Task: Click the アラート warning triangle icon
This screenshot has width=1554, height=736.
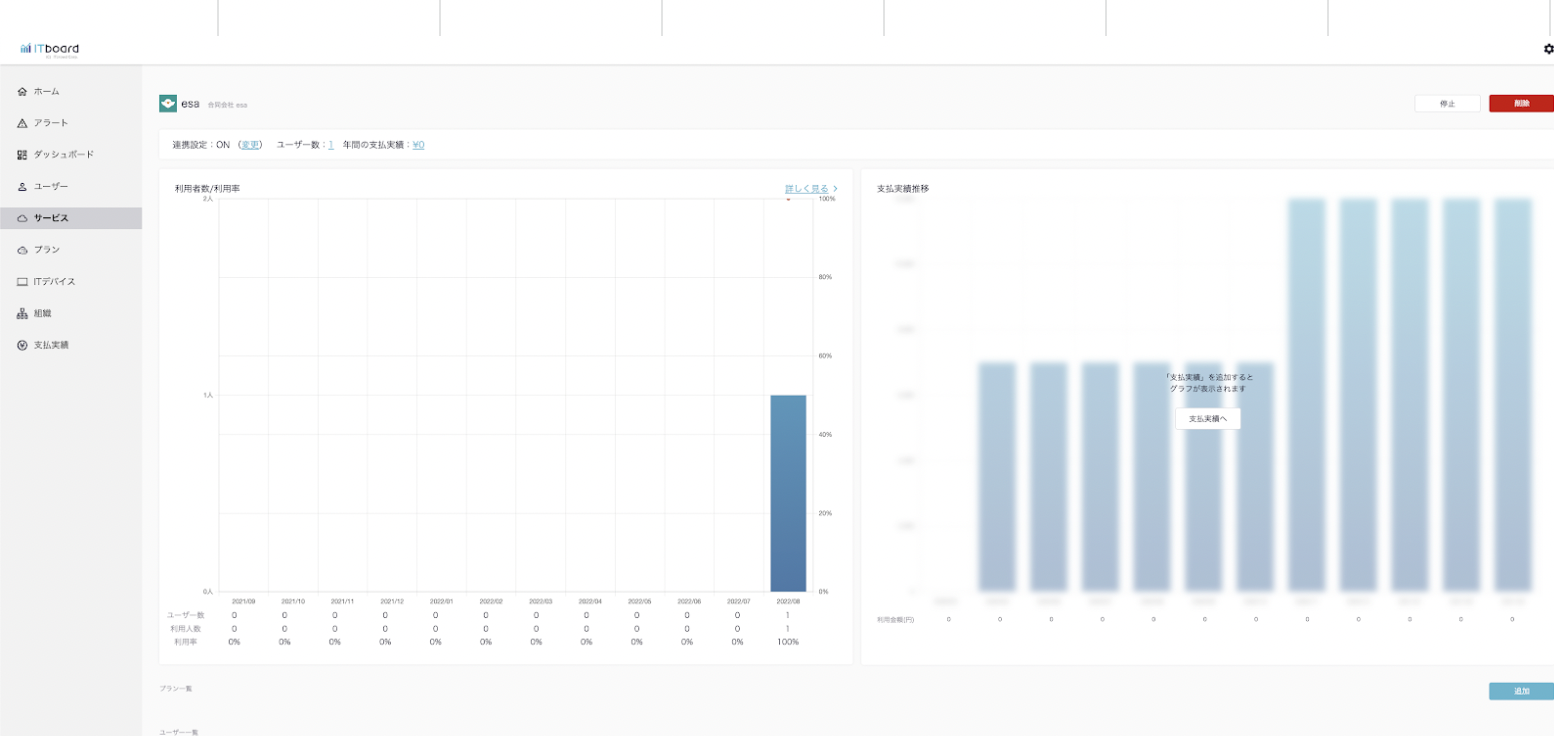Action: (x=22, y=123)
